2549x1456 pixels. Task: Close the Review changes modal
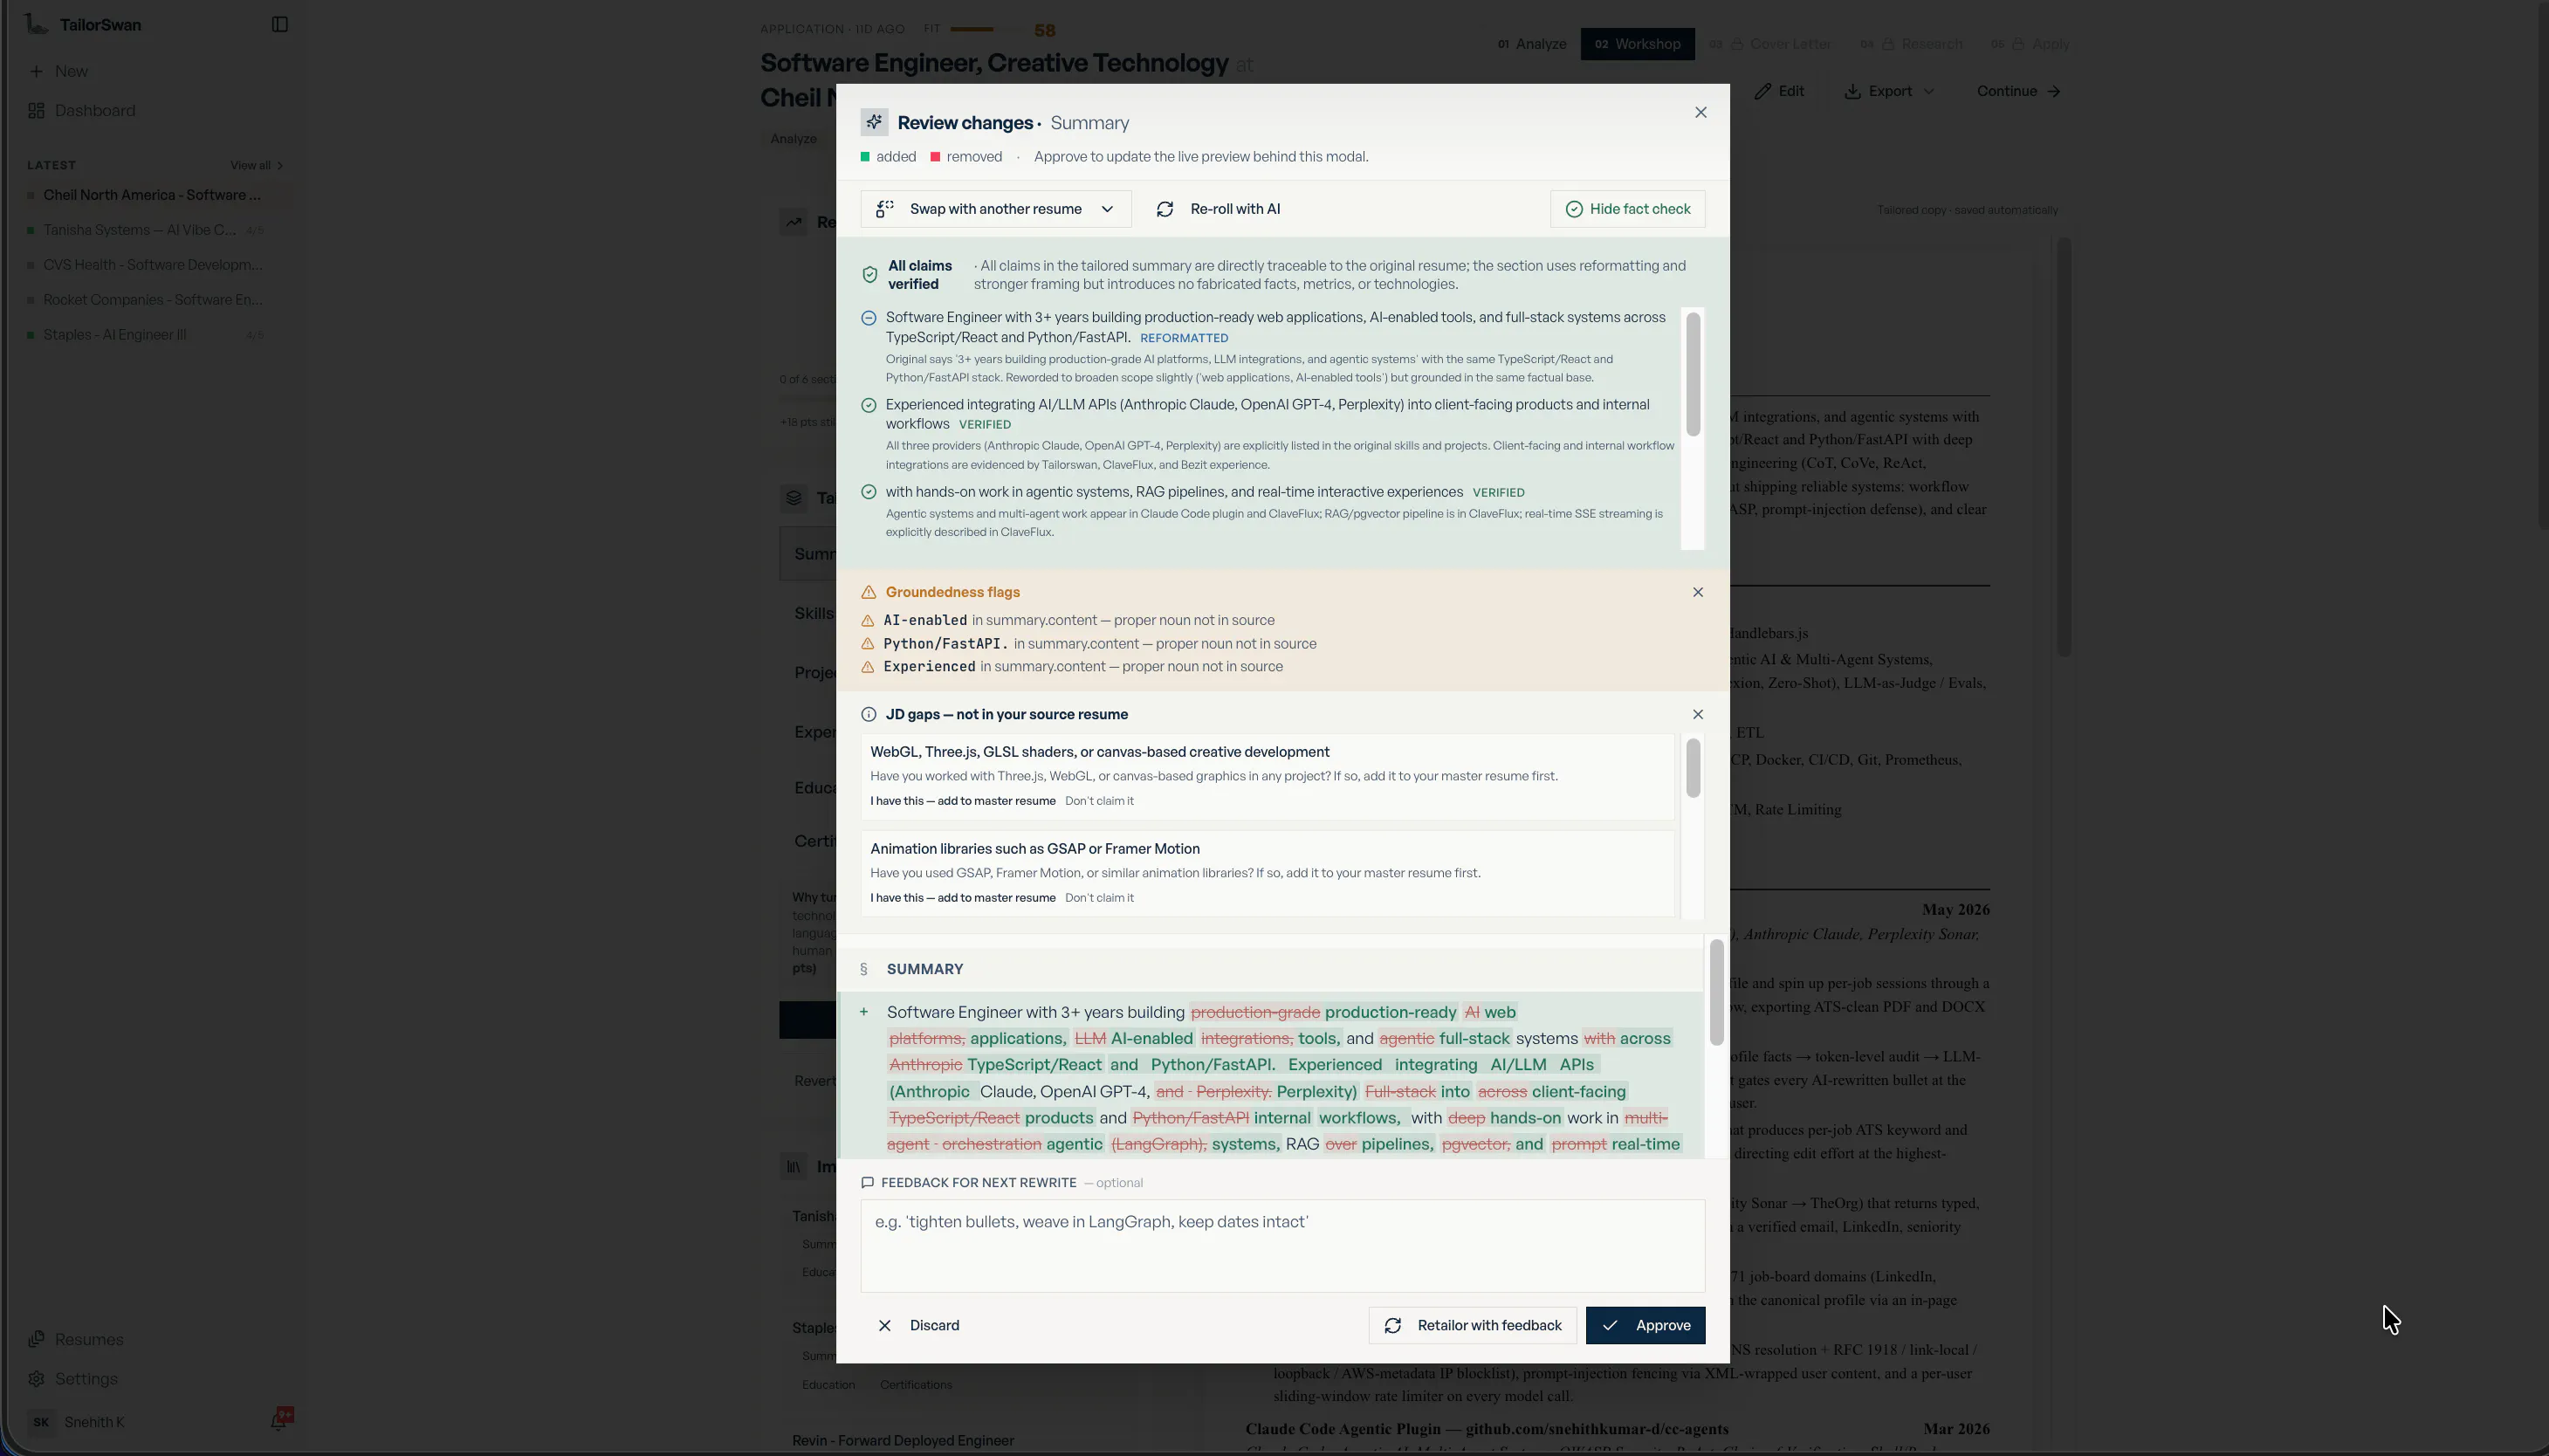1701,112
